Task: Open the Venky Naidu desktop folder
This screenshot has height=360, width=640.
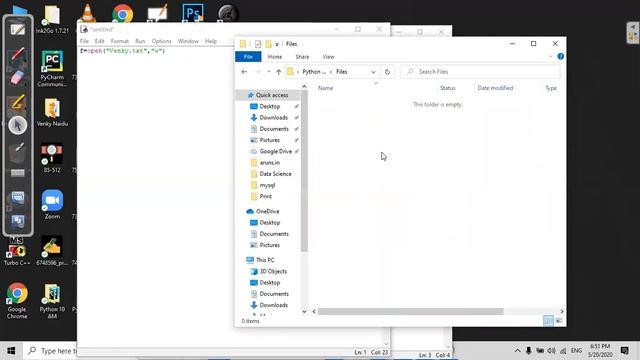Action: (52, 112)
